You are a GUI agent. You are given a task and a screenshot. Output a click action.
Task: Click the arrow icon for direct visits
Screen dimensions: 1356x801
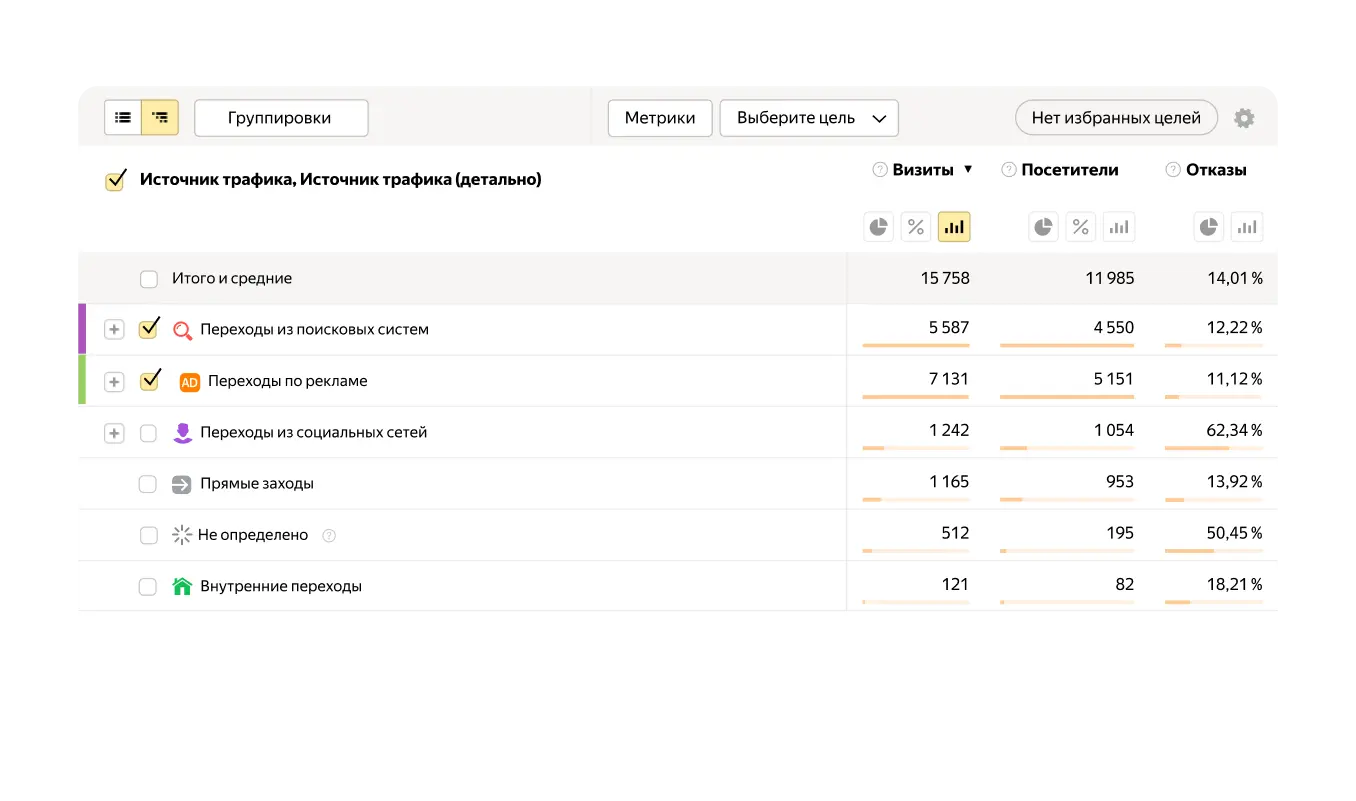coord(181,483)
